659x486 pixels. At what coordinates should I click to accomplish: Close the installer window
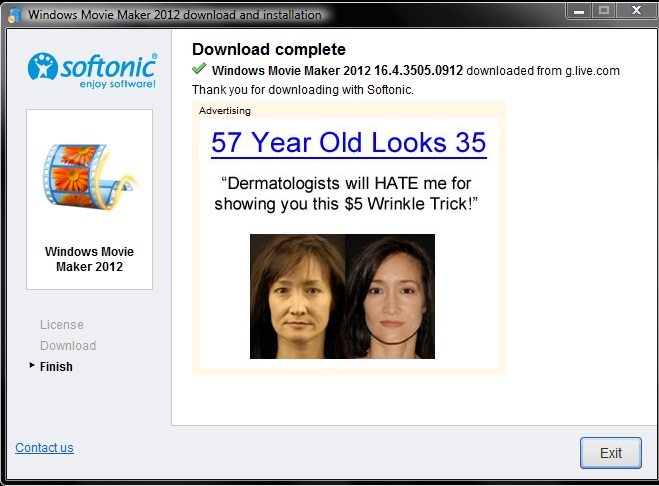(636, 11)
